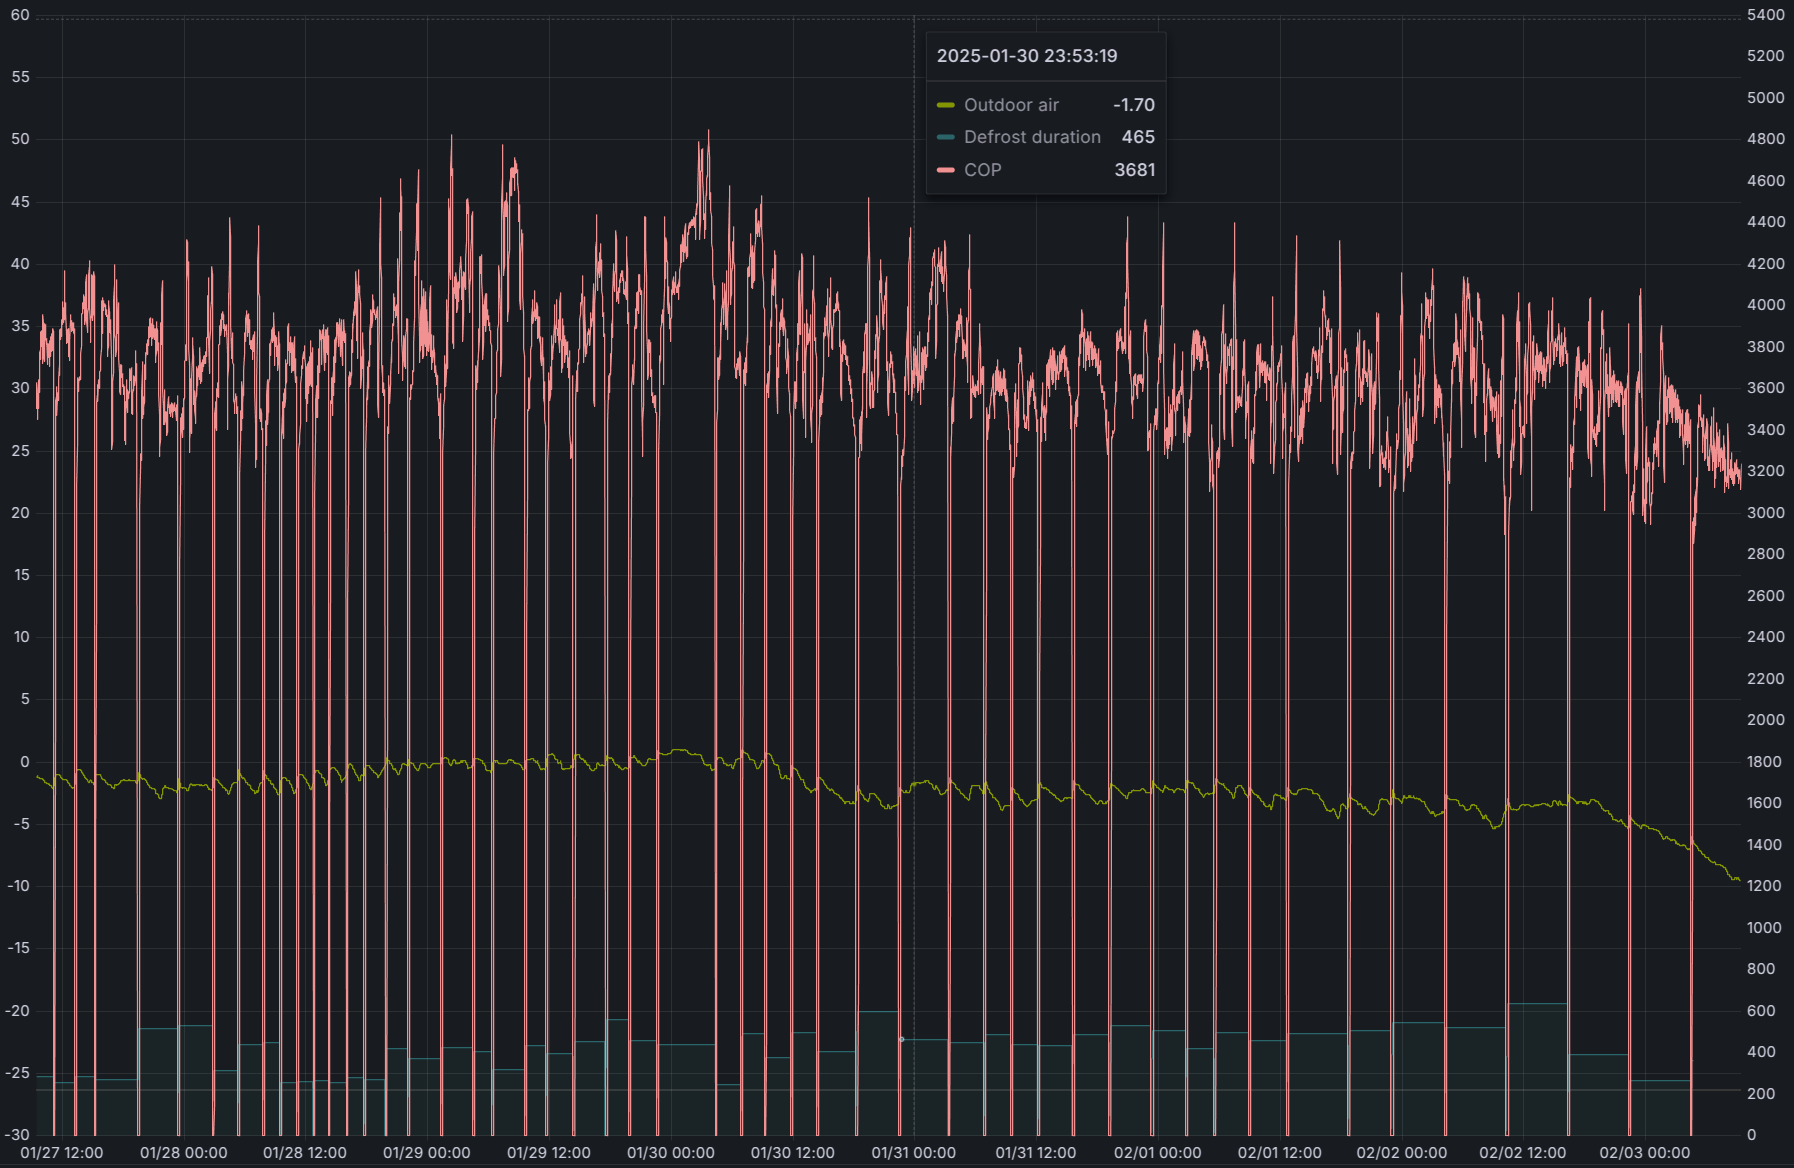This screenshot has width=1794, height=1168.
Task: Click the 2000 label on right axis
Action: pos(1765,720)
